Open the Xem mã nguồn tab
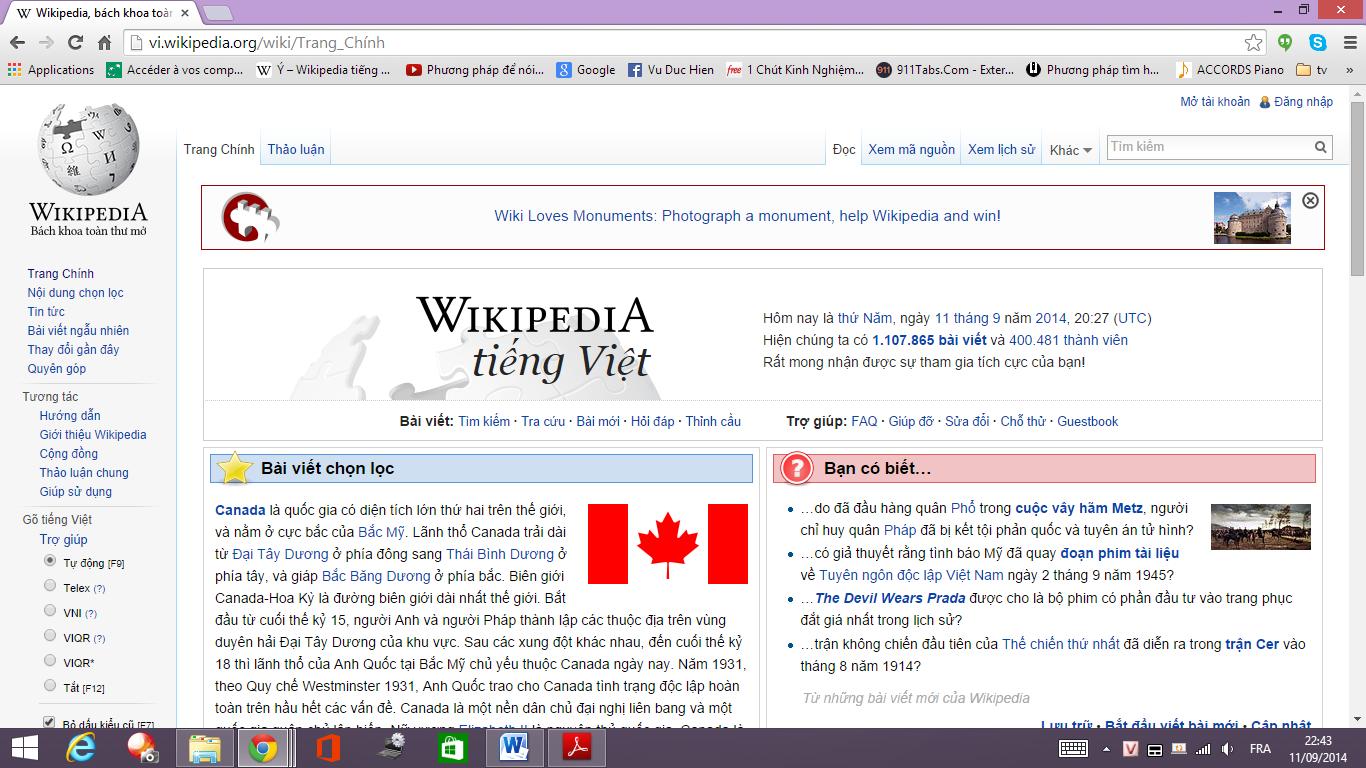Screen dimensions: 1366x768 point(912,149)
